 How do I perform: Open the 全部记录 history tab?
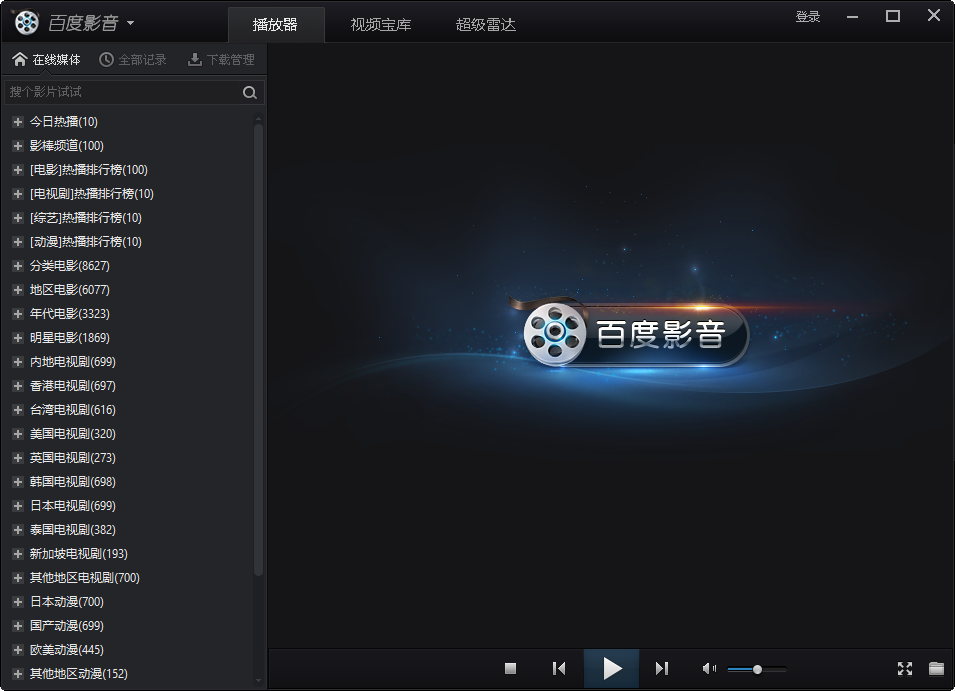click(x=133, y=59)
